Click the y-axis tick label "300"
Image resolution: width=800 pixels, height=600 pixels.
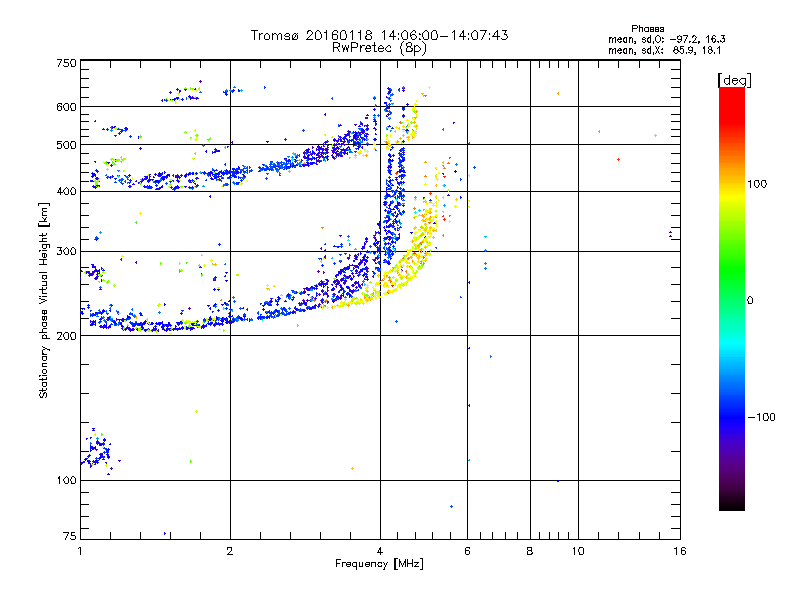pyautogui.click(x=66, y=252)
